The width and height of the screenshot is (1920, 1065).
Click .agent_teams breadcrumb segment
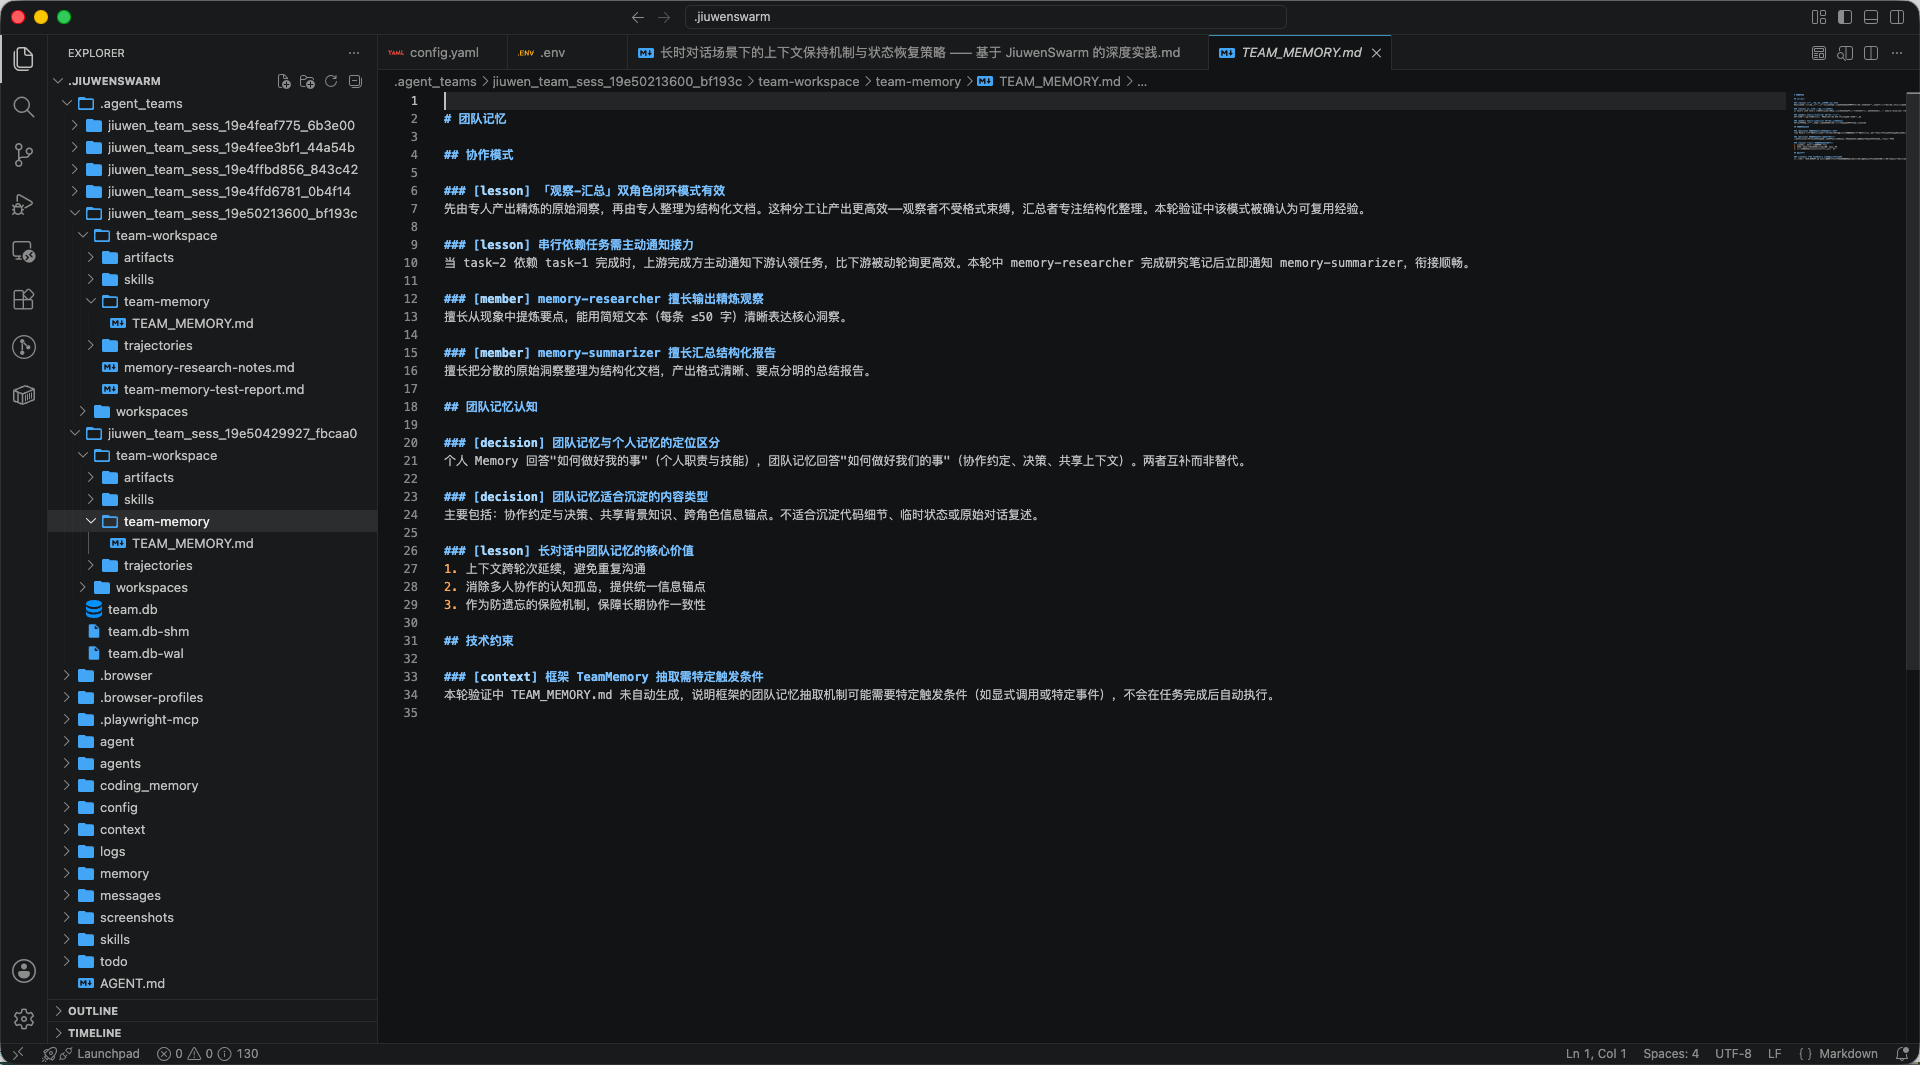435,81
